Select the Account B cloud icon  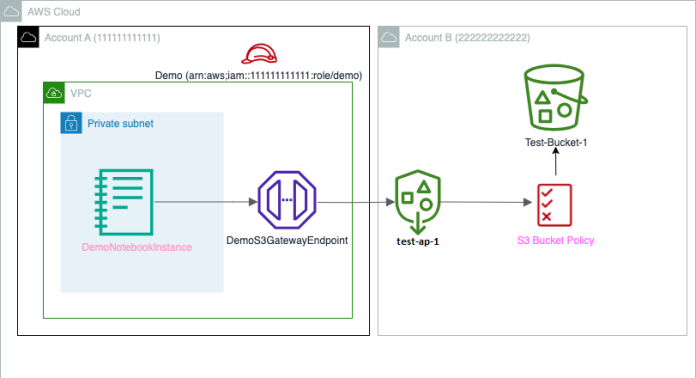coord(389,37)
